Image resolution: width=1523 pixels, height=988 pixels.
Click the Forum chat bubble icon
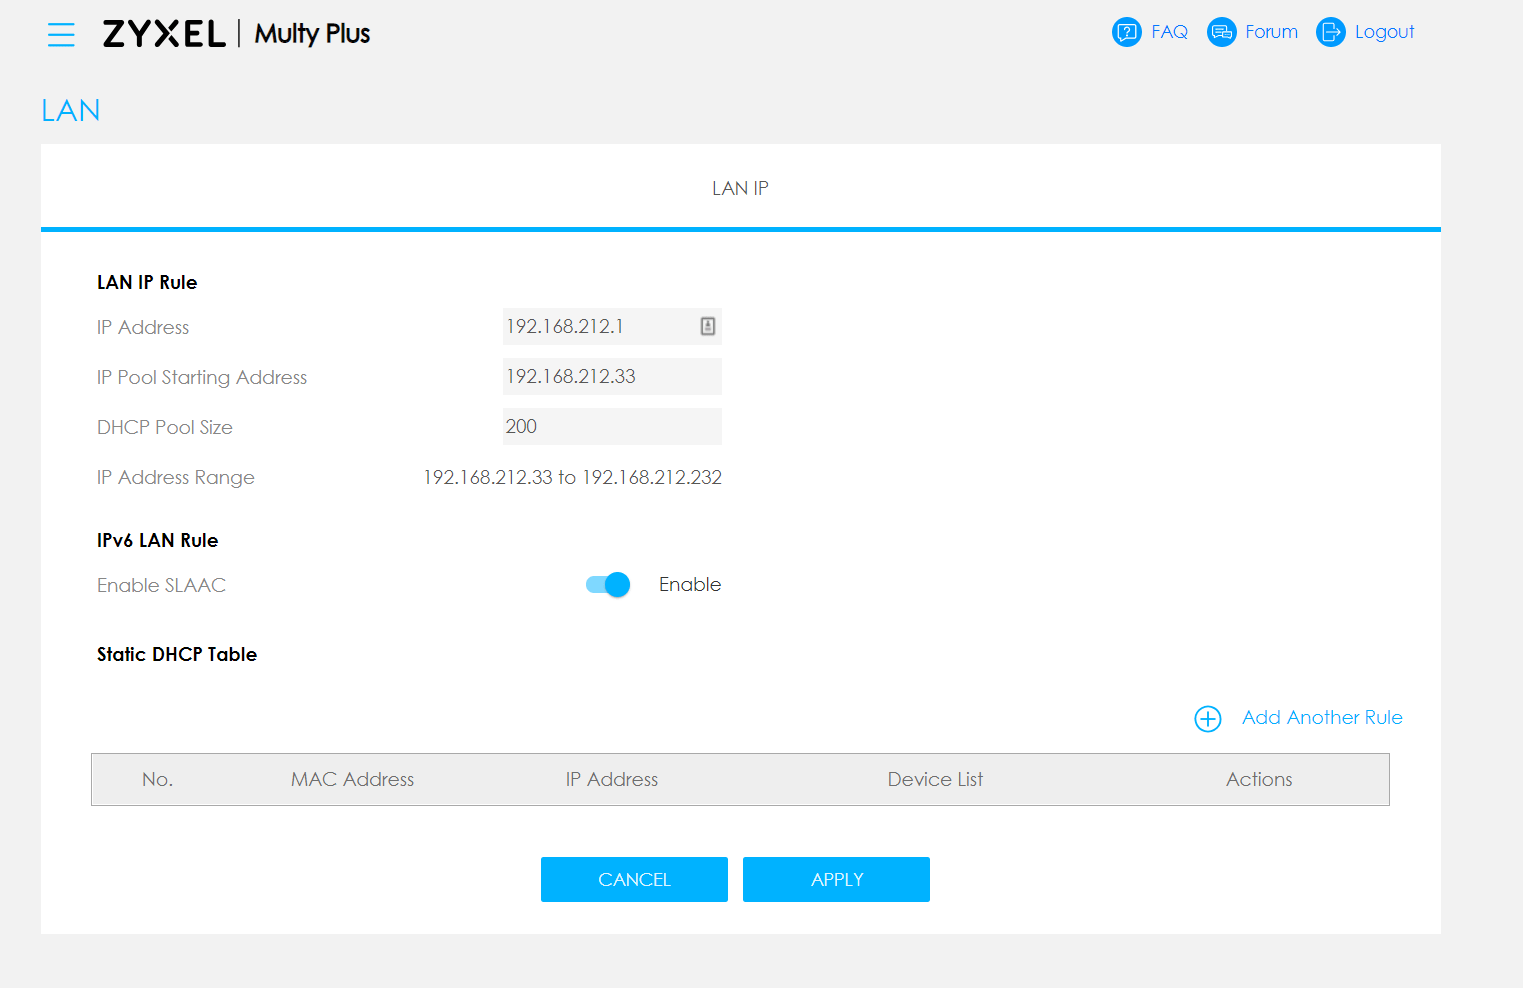(1221, 32)
